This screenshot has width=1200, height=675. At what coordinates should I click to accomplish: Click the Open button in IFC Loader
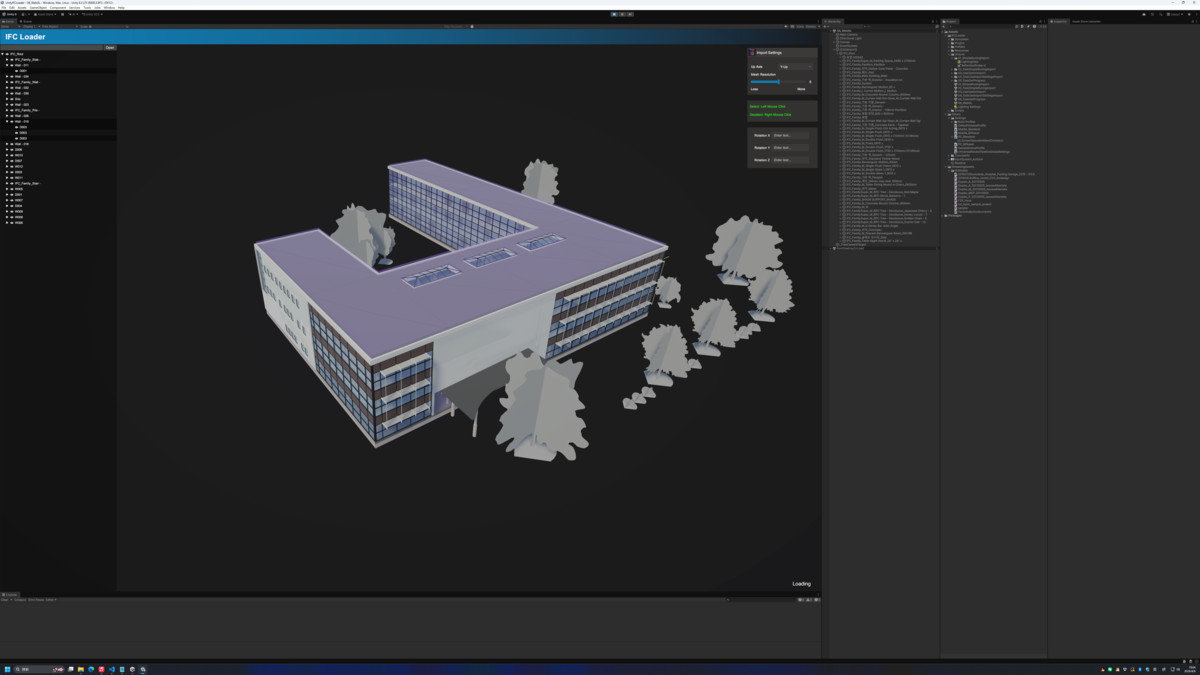tap(110, 47)
